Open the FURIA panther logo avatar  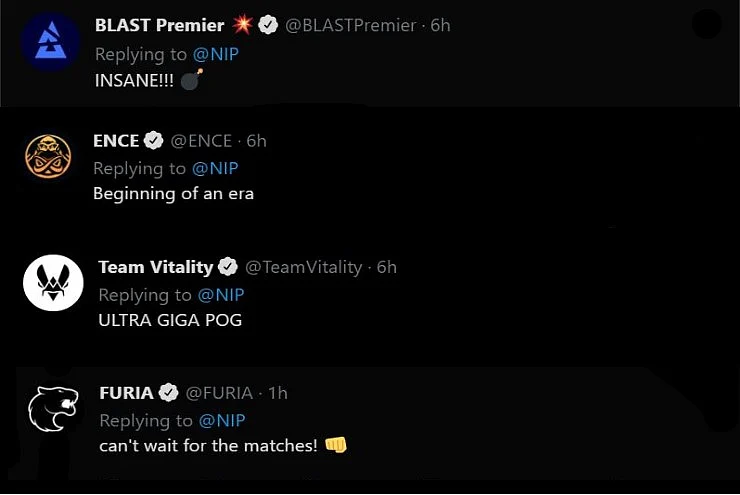pyautogui.click(x=53, y=409)
